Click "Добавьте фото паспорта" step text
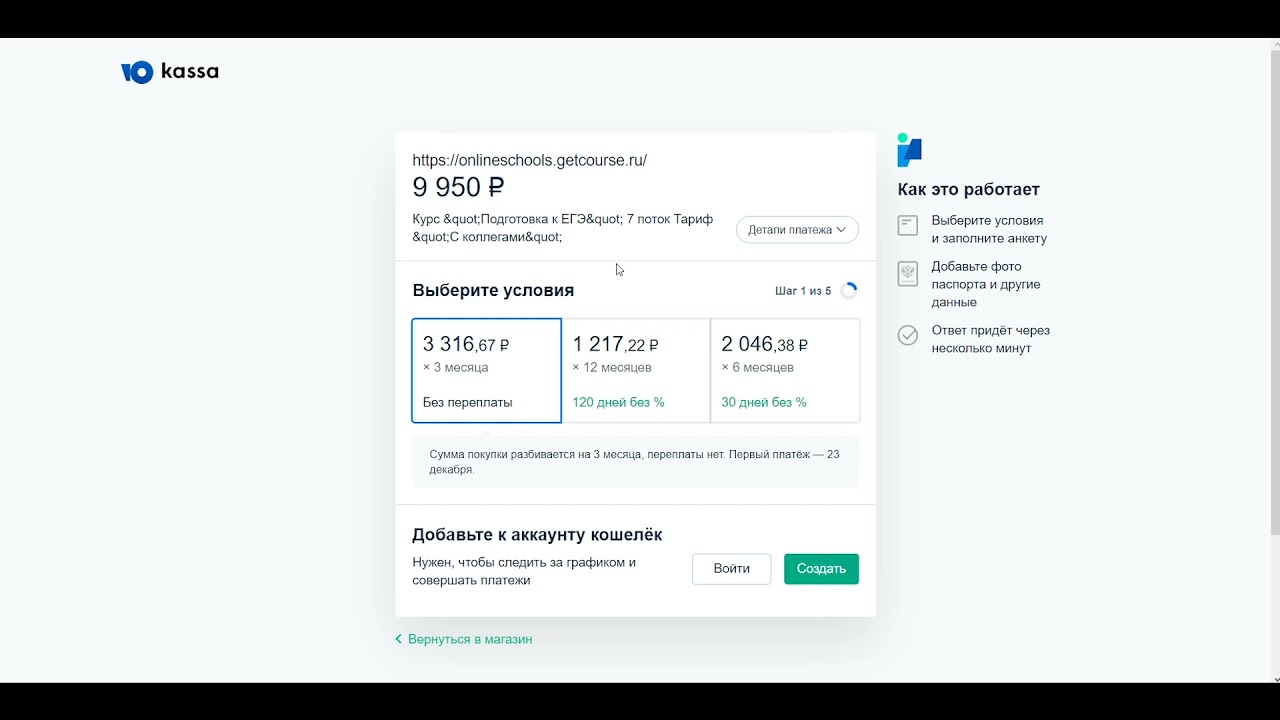 click(986, 284)
